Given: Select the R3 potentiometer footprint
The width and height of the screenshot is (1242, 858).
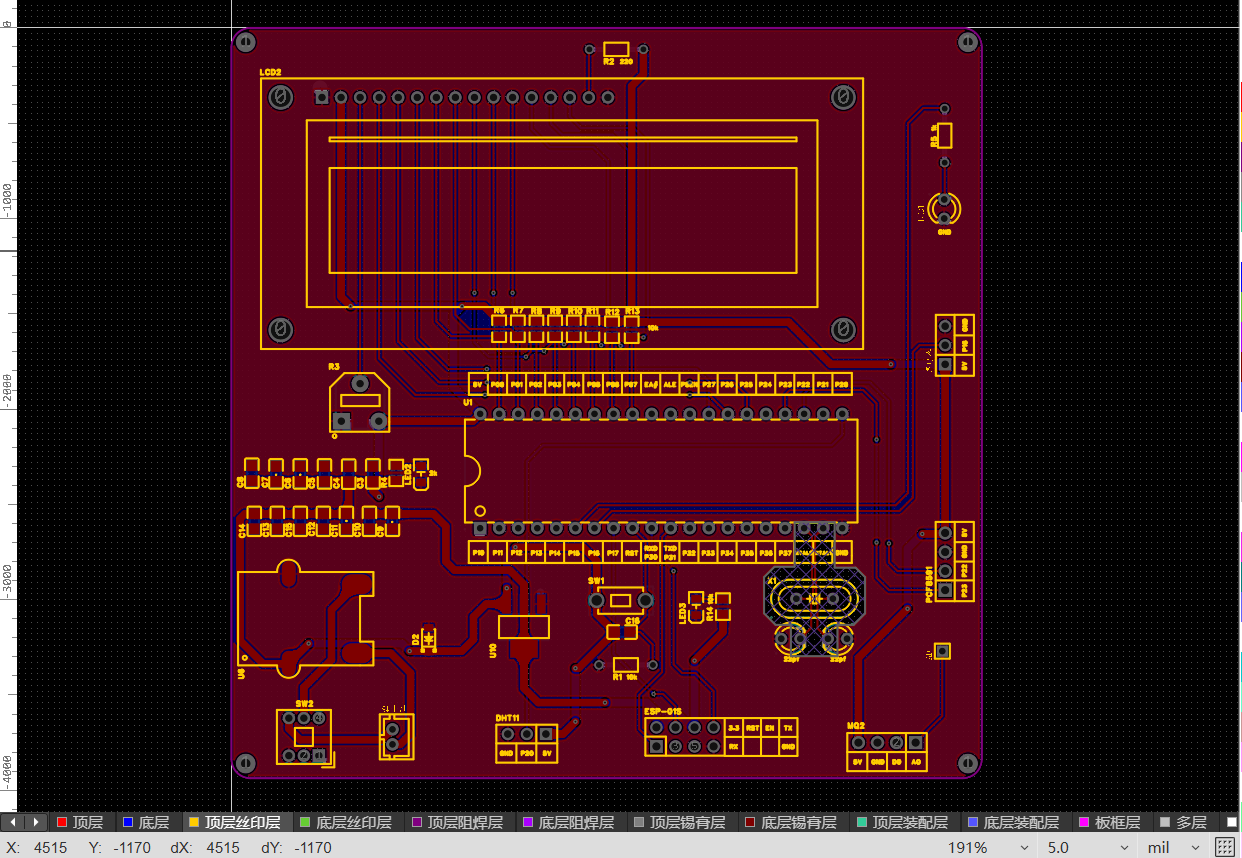Looking at the screenshot, I should (360, 403).
